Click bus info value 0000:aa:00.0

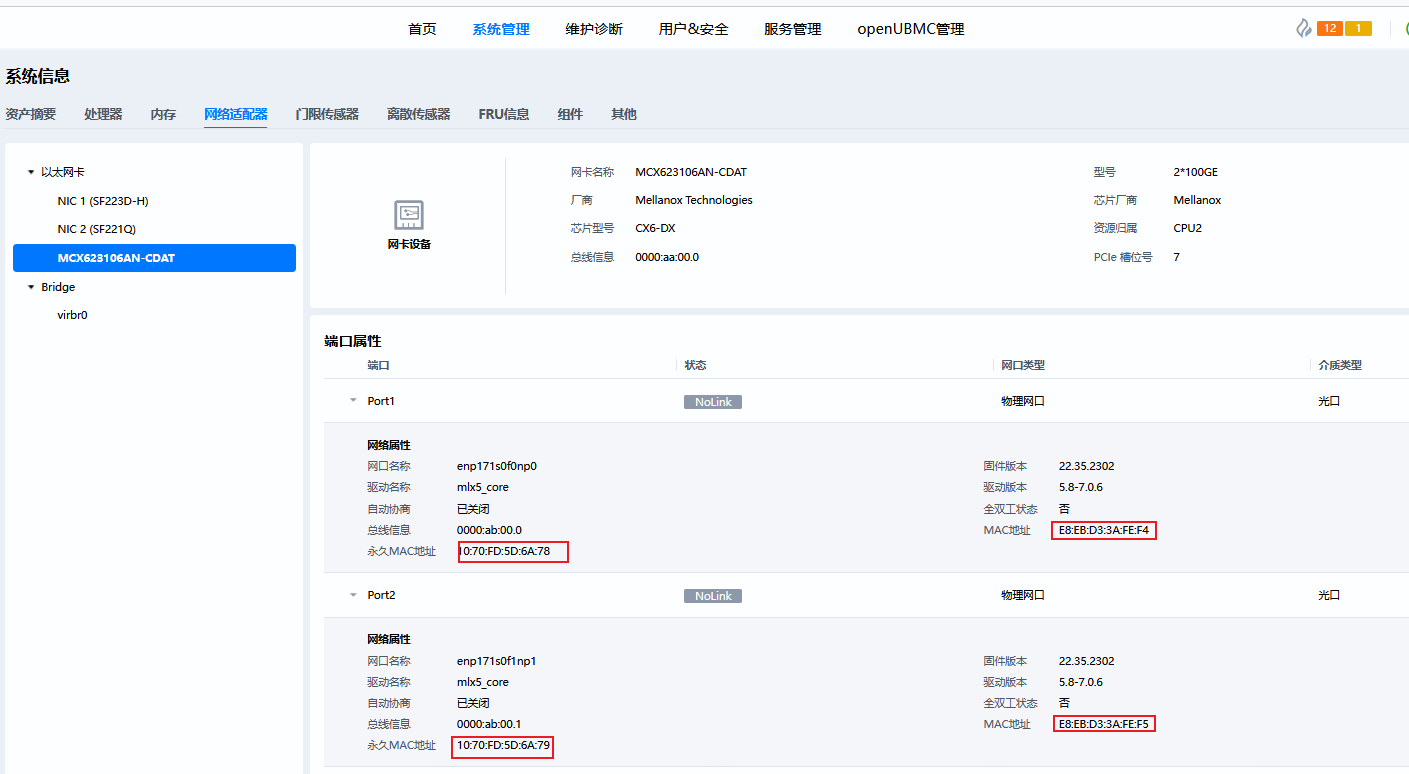tap(667, 257)
